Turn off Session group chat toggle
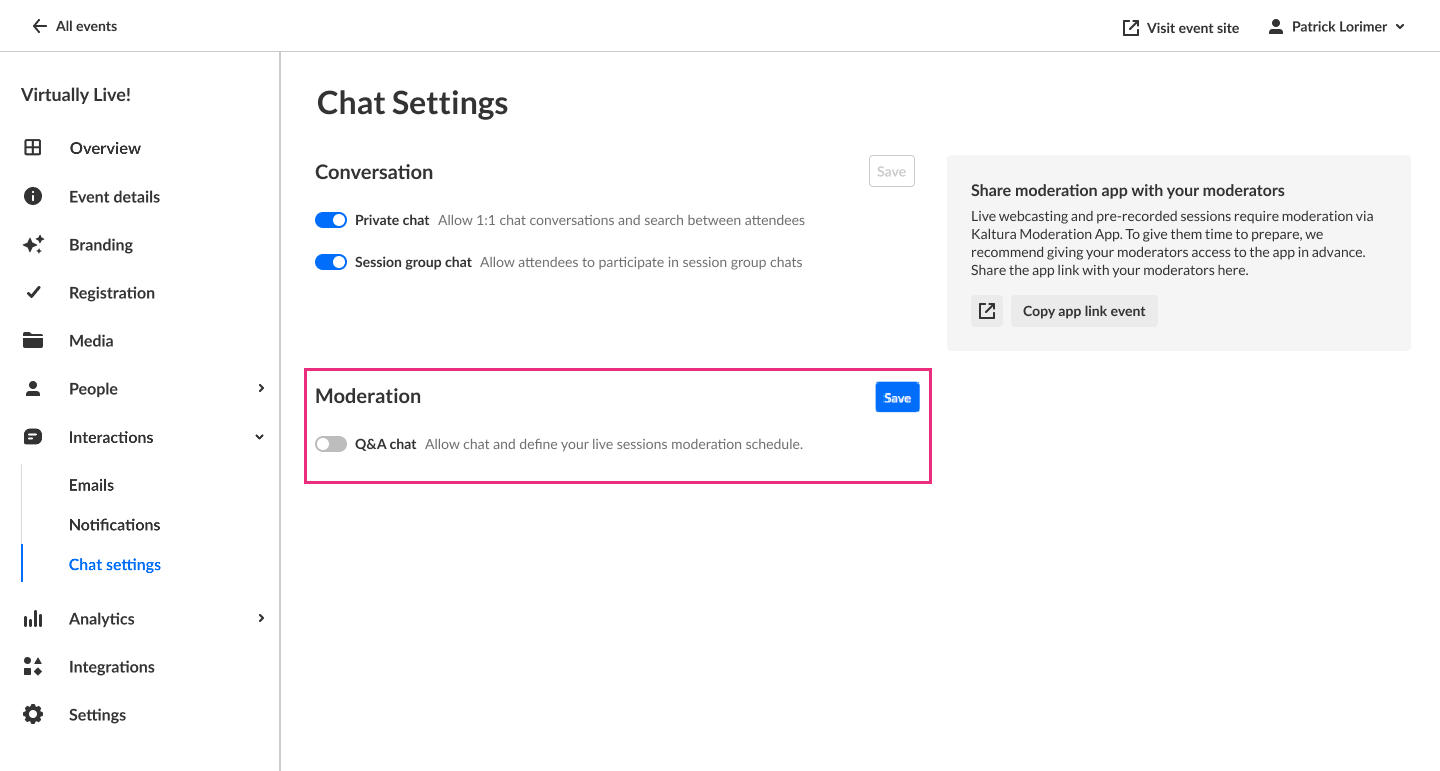This screenshot has height=771, width=1440. (331, 262)
